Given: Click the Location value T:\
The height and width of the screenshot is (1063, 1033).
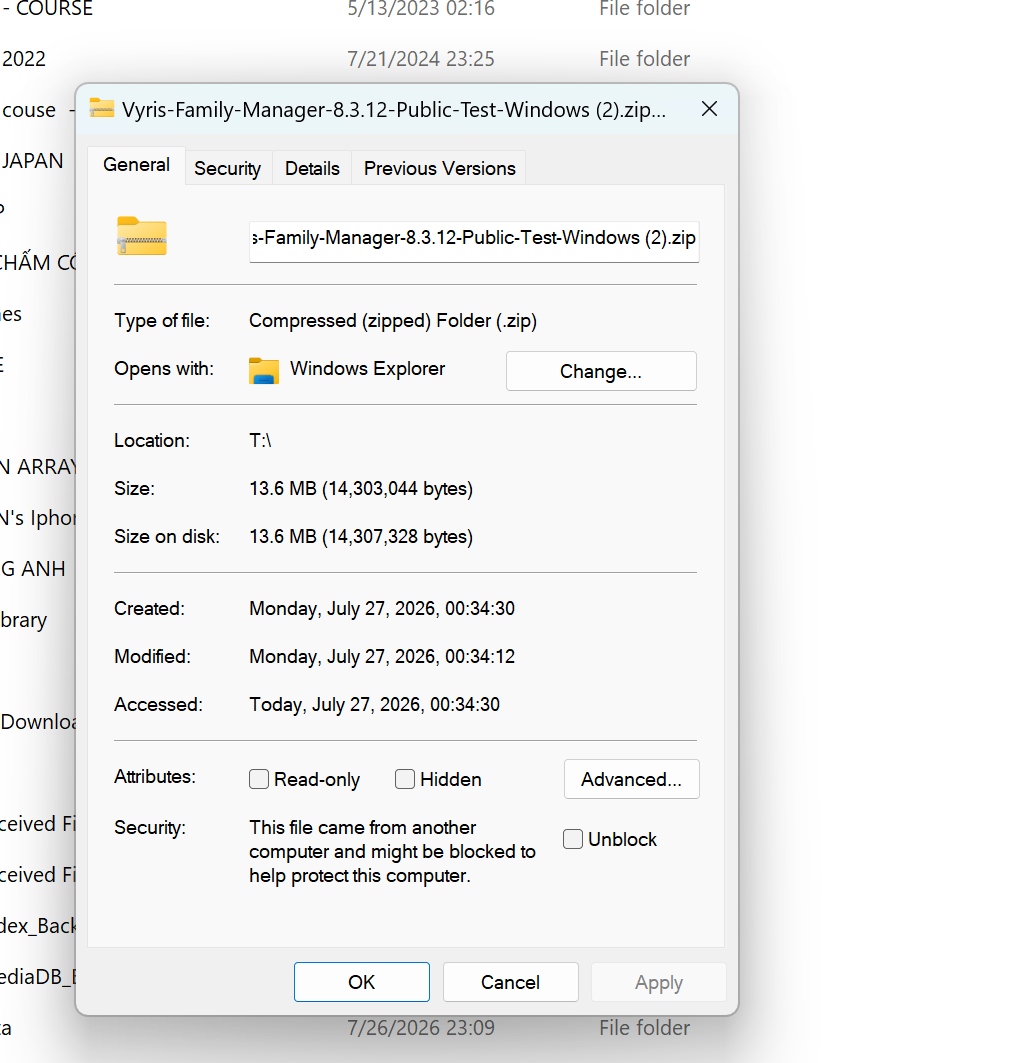Looking at the screenshot, I should 260,441.
